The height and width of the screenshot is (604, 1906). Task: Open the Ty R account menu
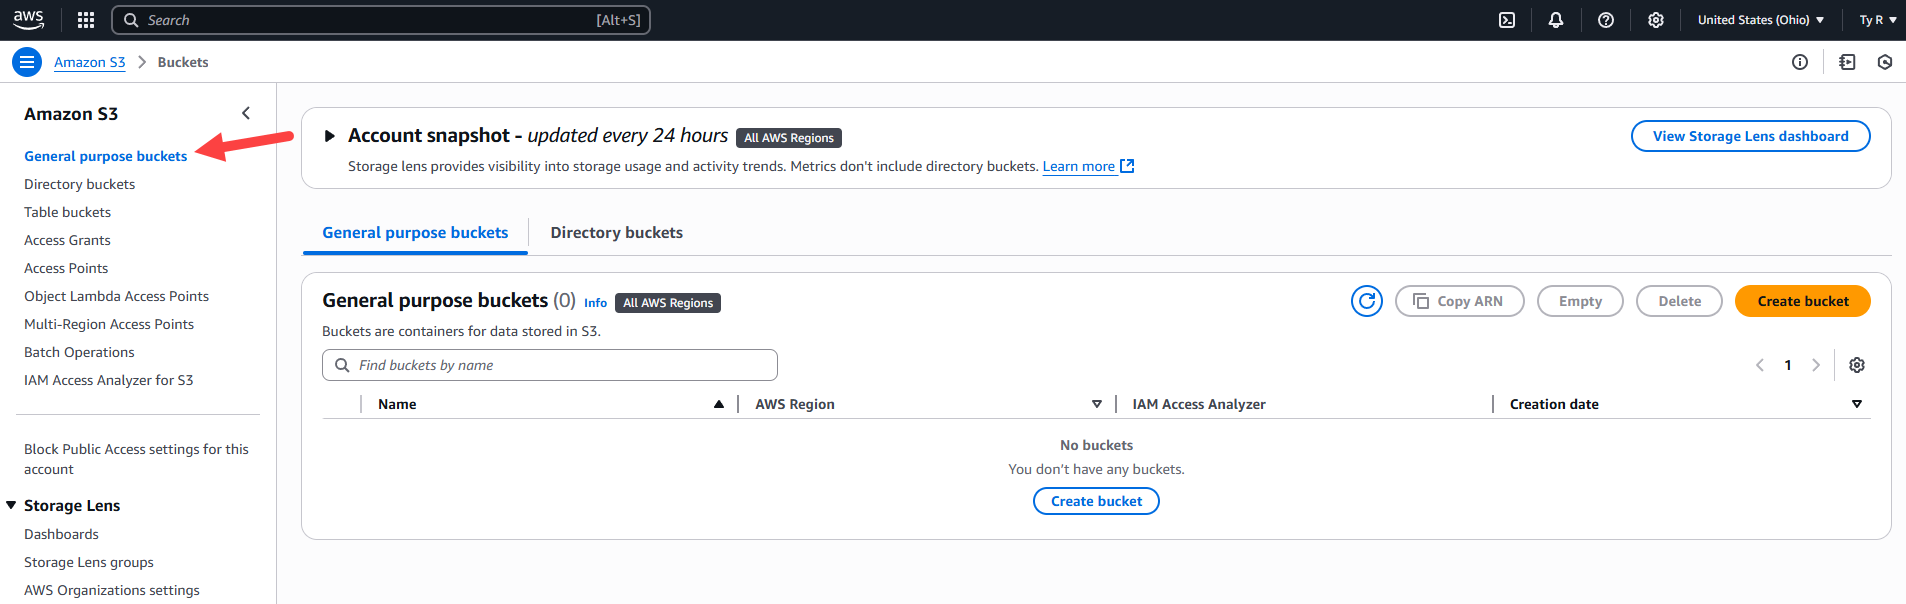1878,20
